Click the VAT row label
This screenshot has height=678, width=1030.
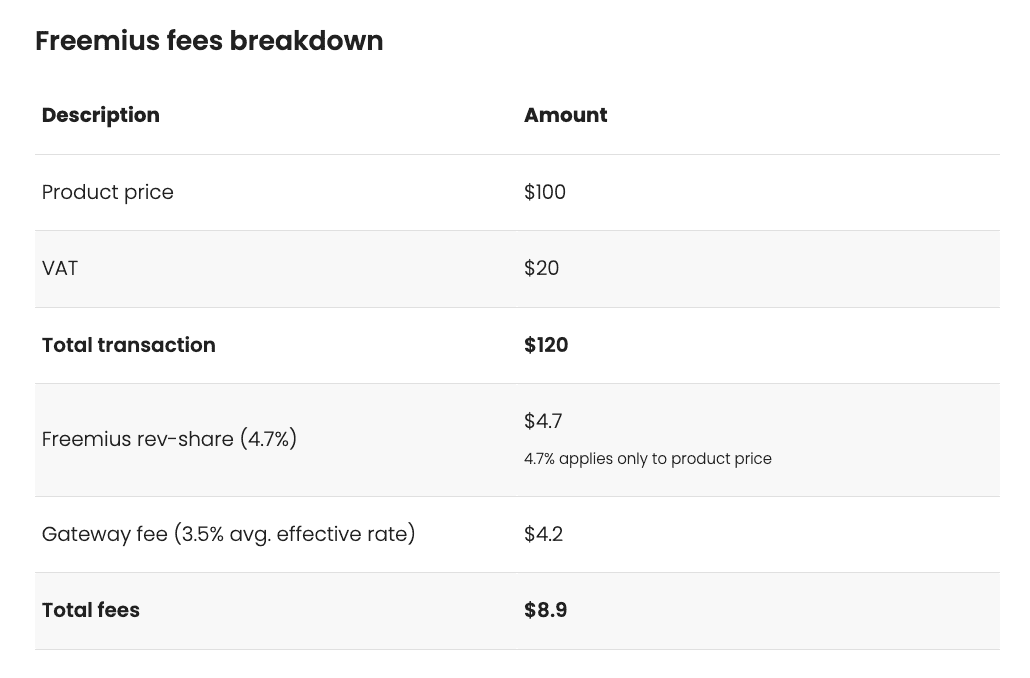pos(60,268)
